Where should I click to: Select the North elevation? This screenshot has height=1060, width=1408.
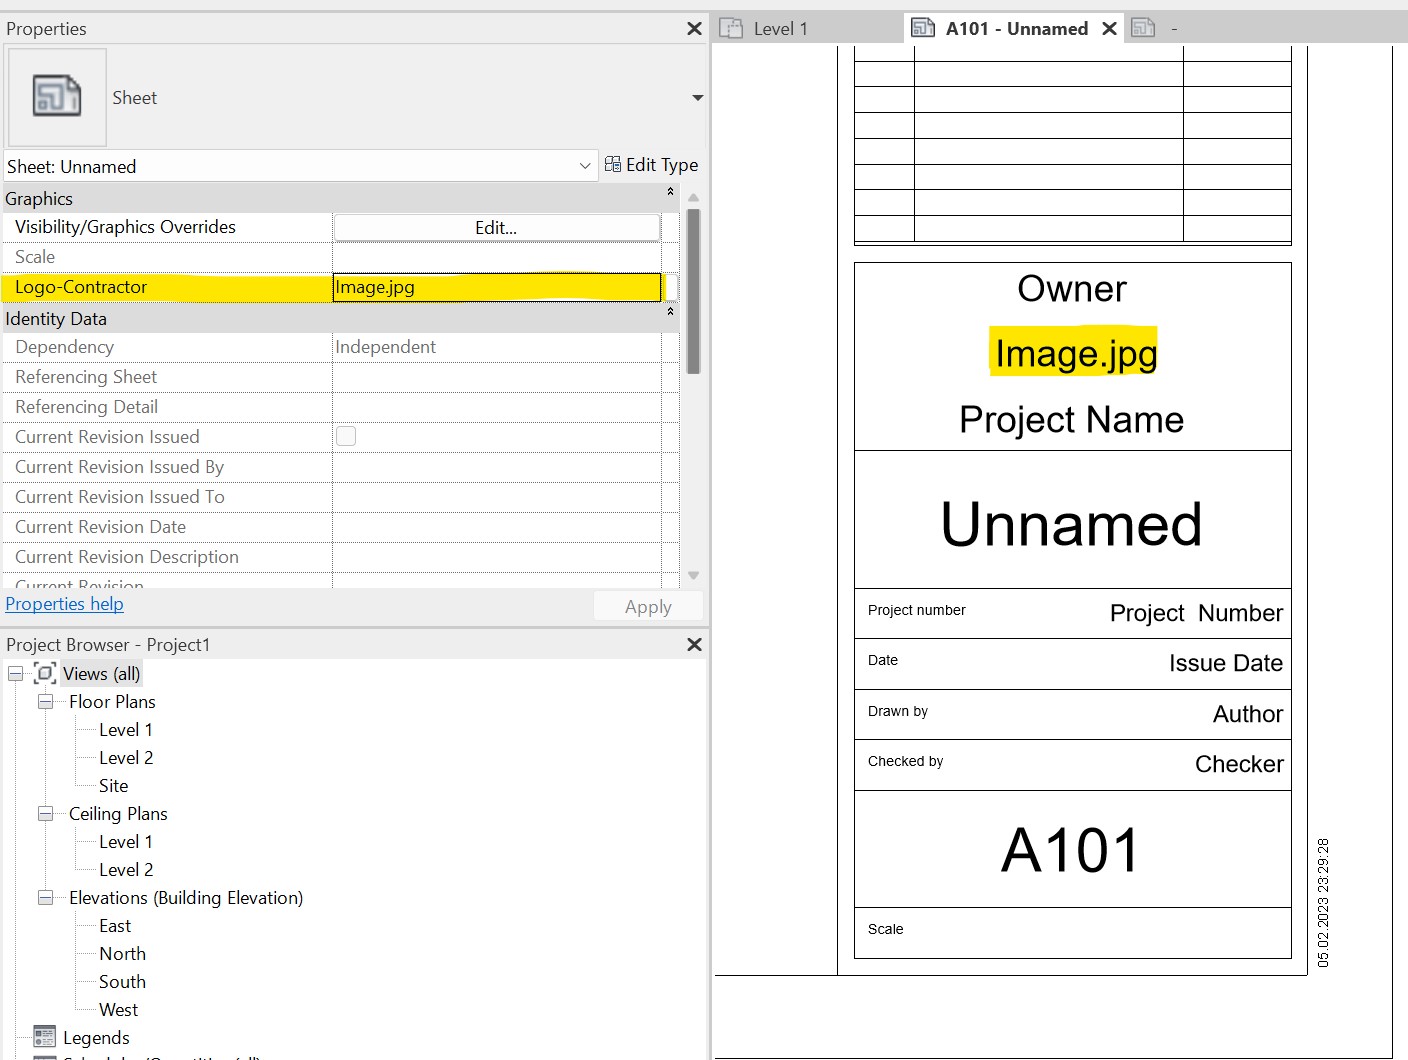122,954
